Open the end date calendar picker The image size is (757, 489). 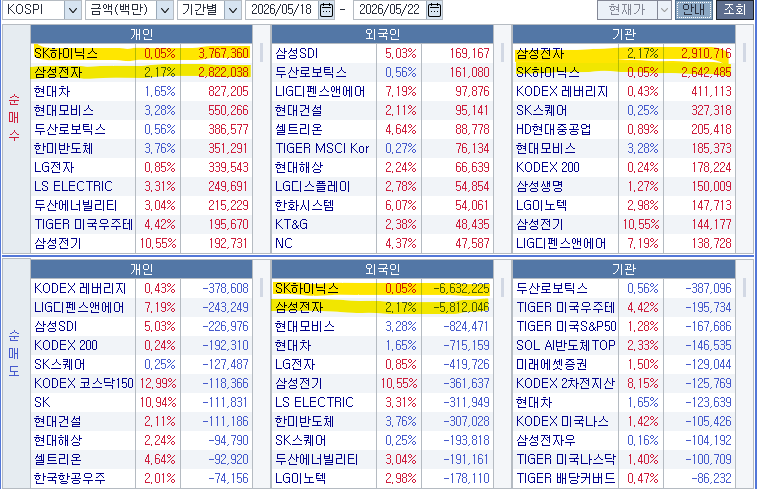435,10
